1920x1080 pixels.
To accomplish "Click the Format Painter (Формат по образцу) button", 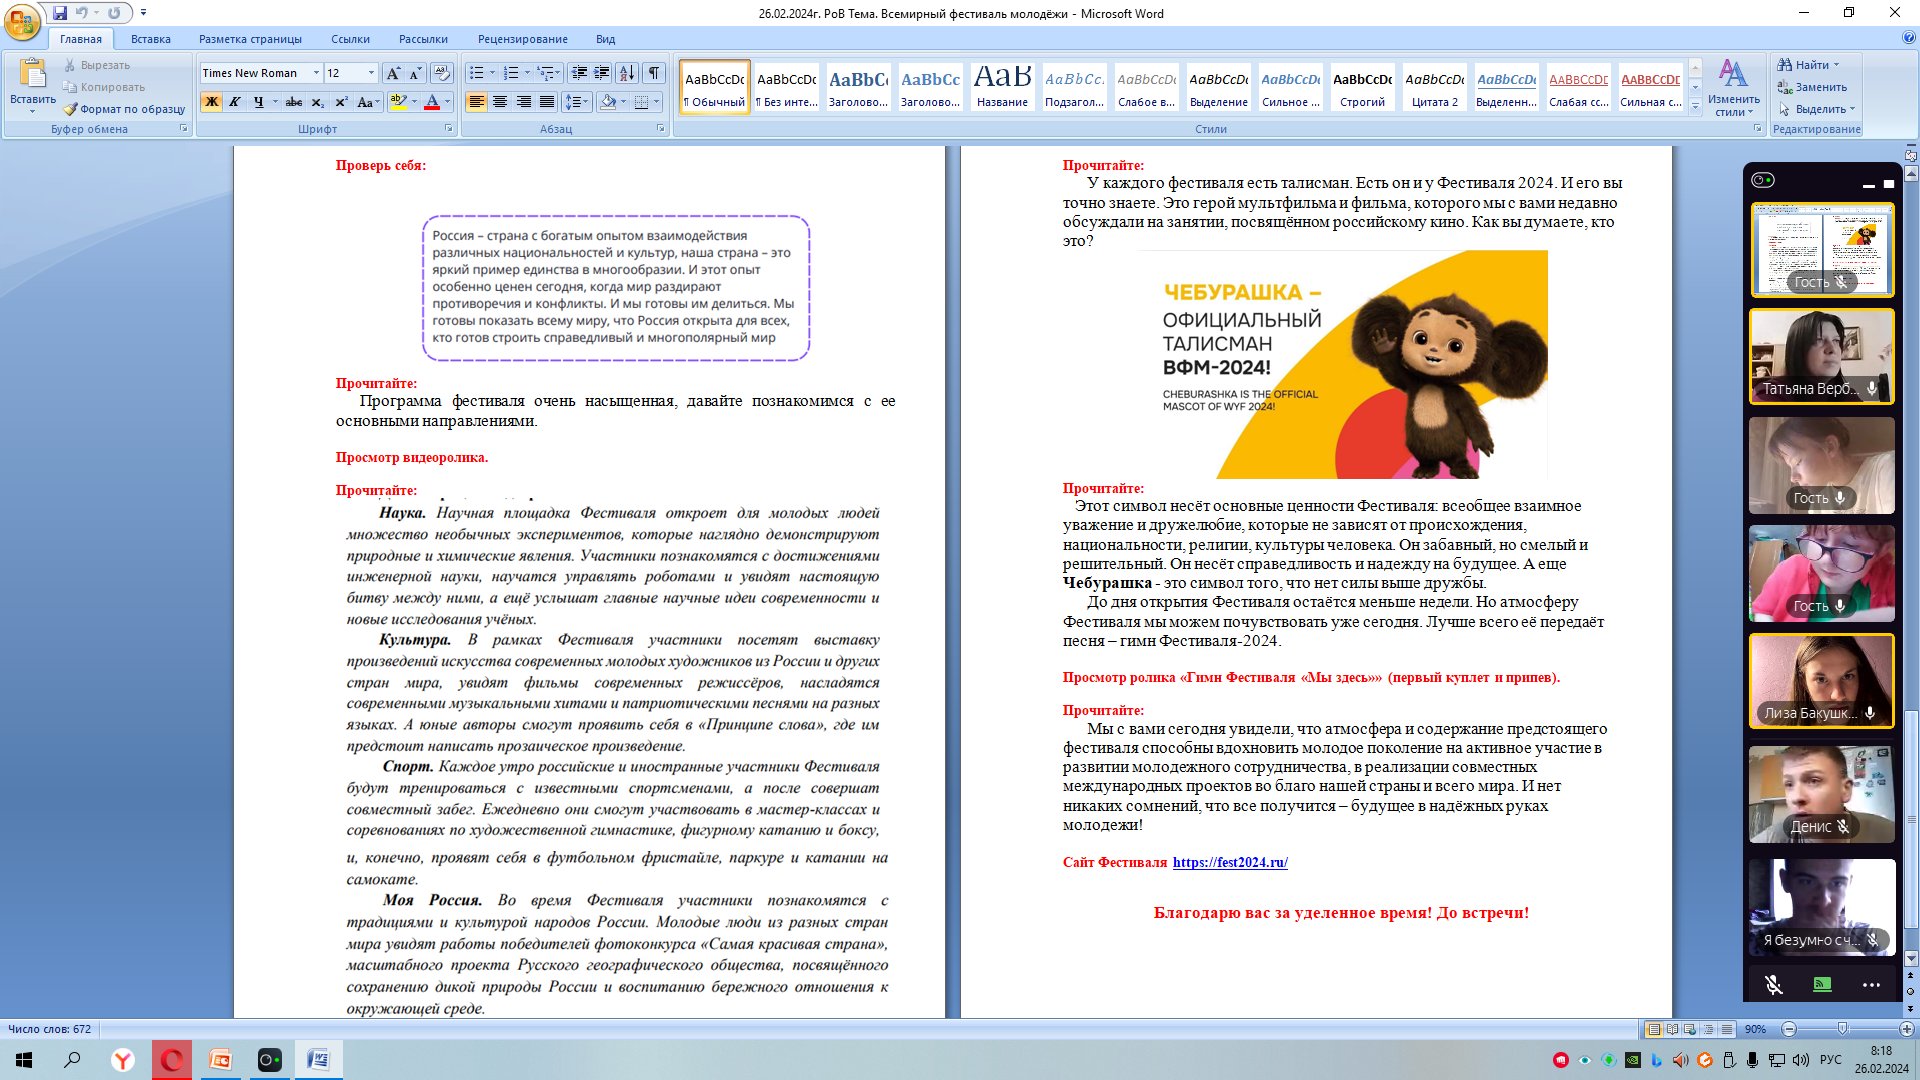I will (125, 109).
